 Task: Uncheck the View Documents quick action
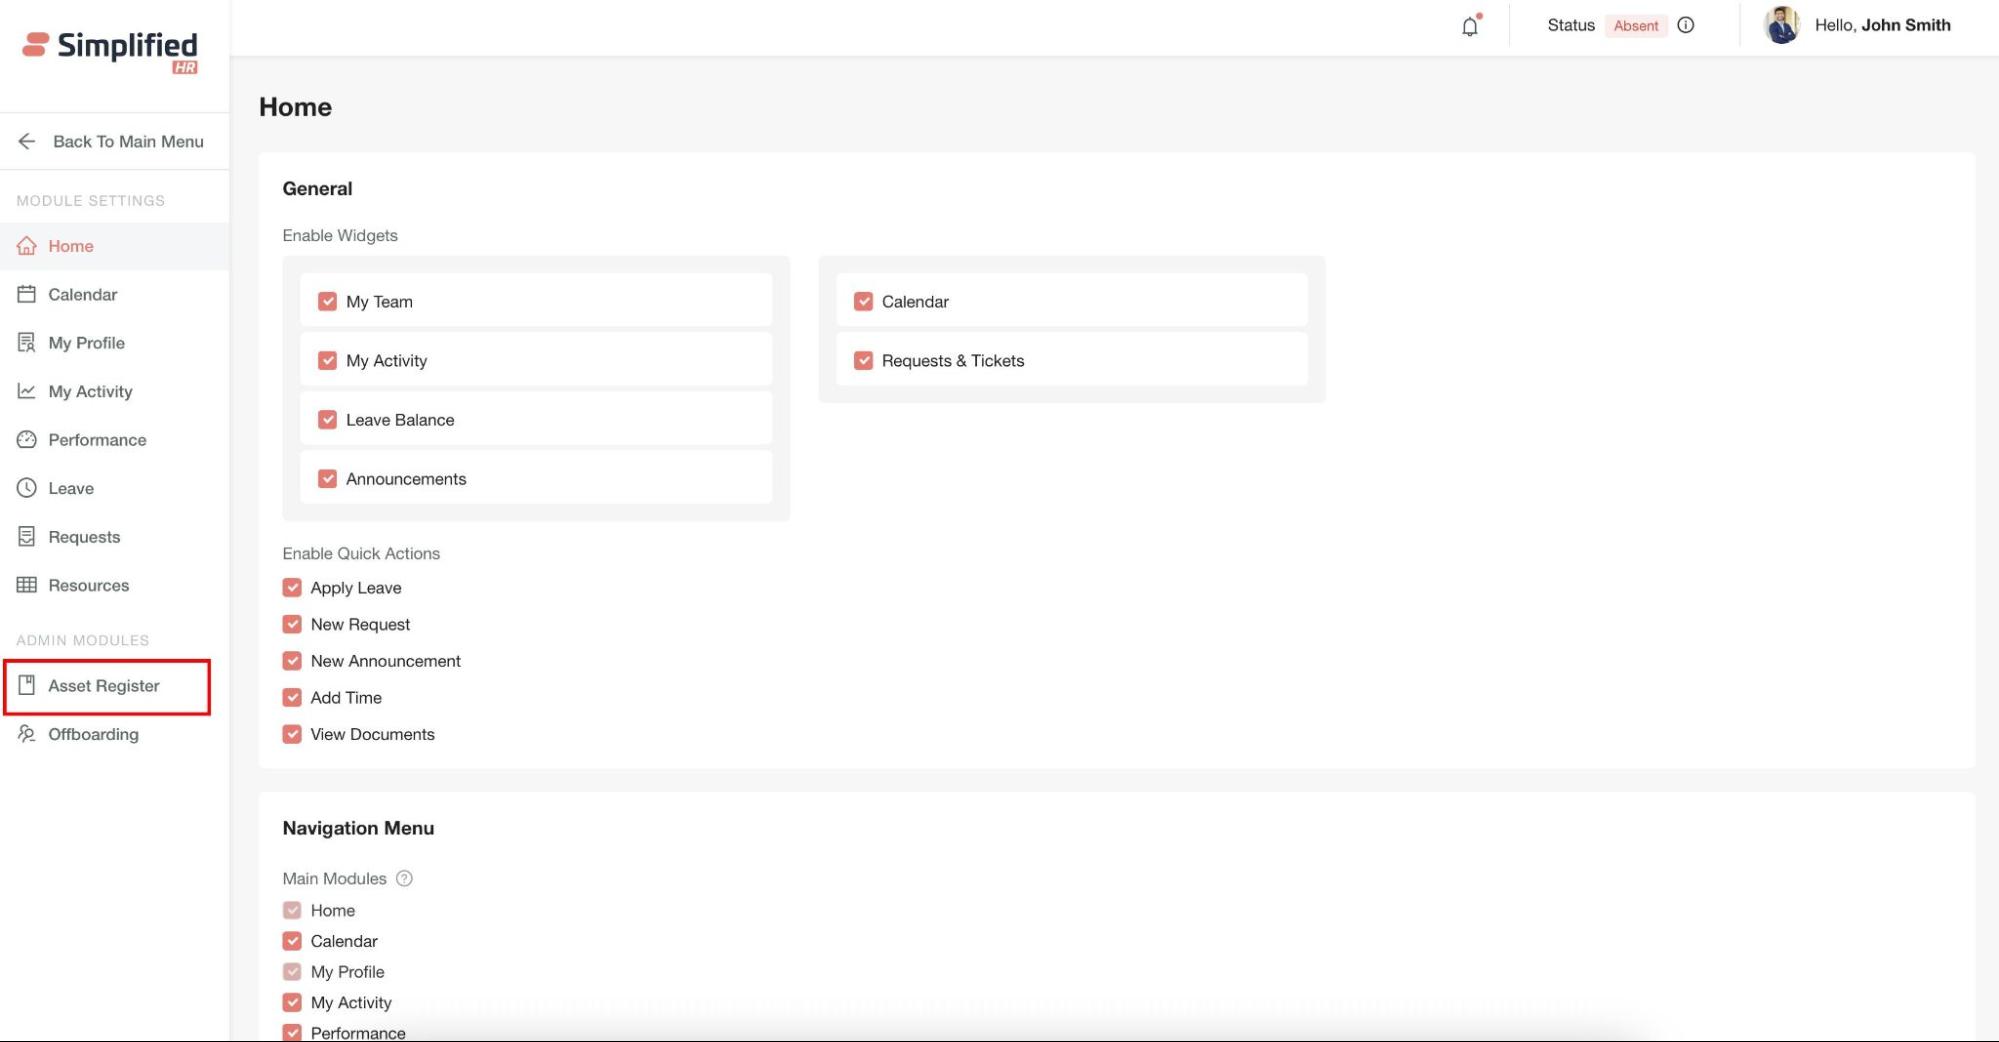point(292,734)
